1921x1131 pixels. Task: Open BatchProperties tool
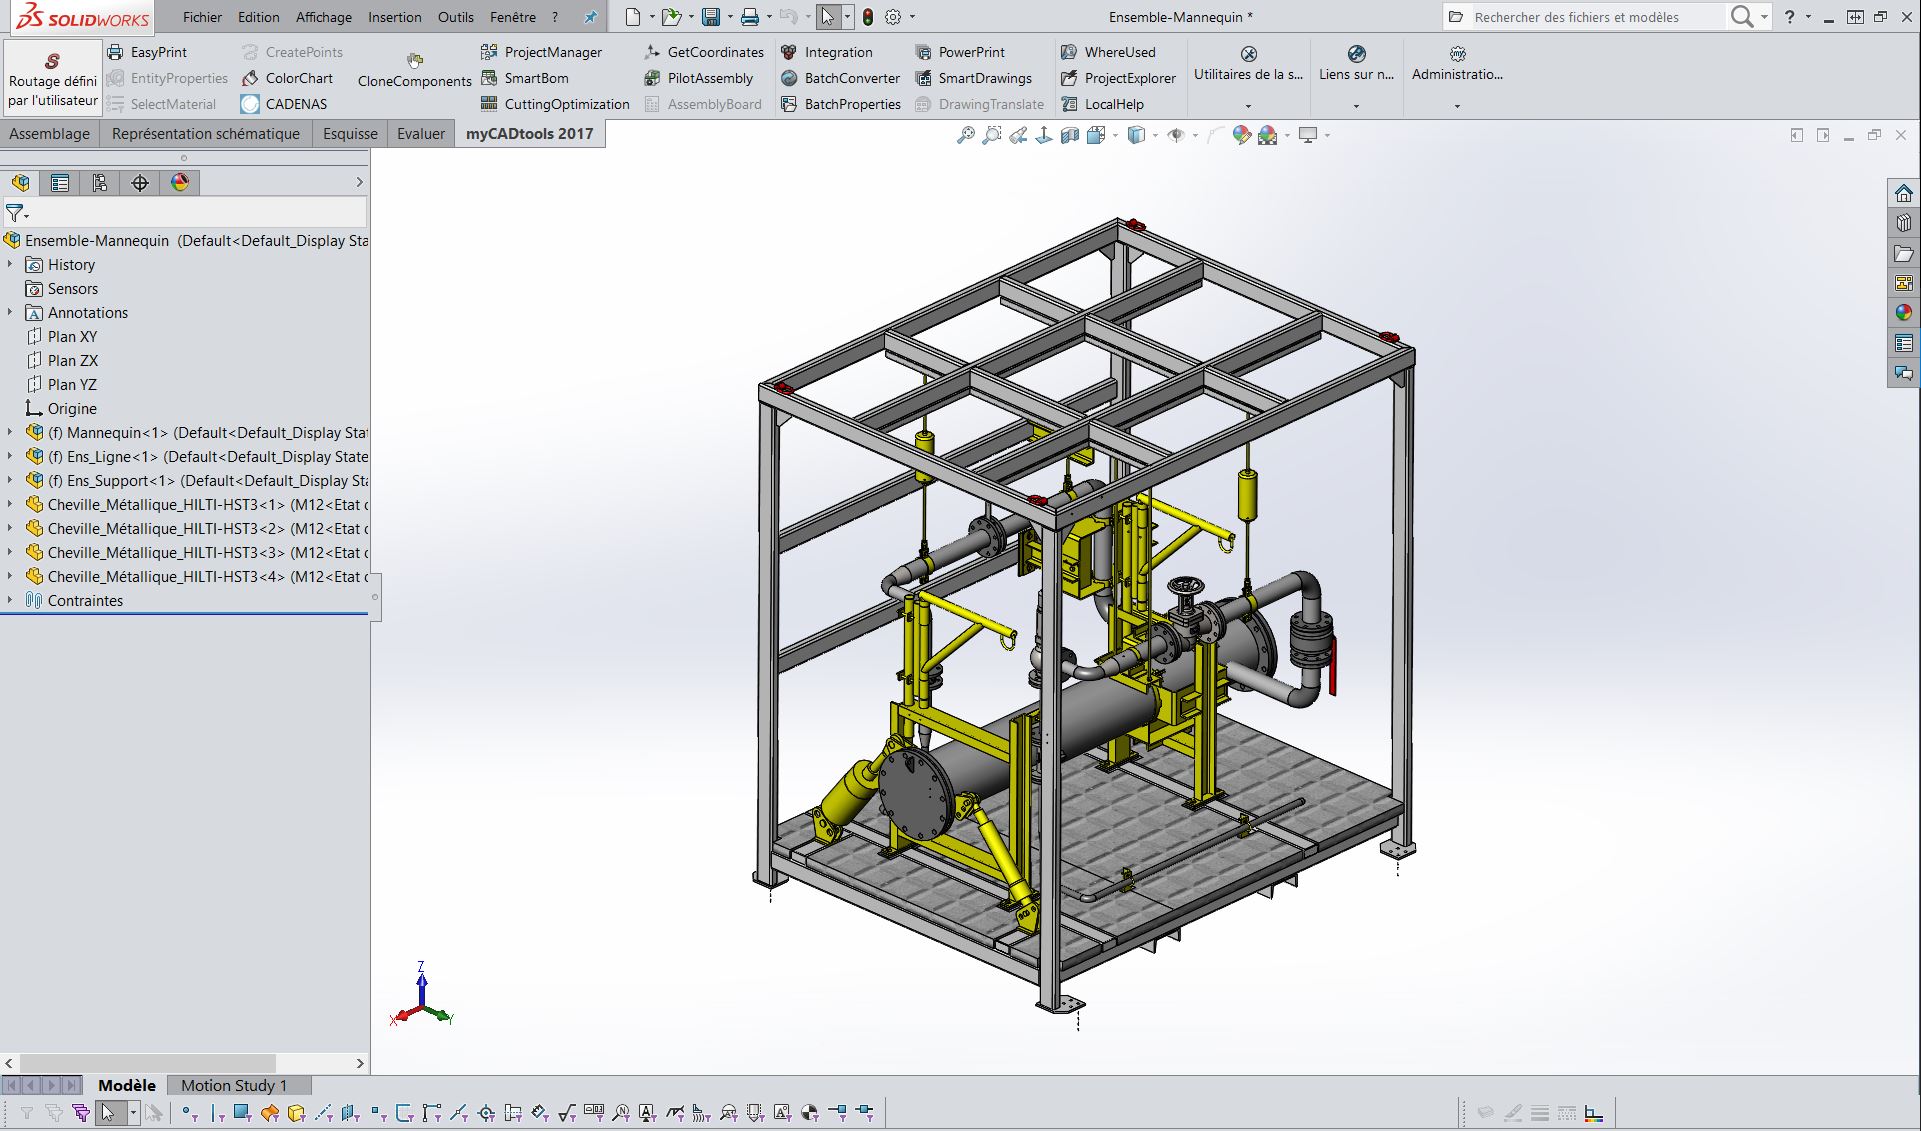[840, 104]
